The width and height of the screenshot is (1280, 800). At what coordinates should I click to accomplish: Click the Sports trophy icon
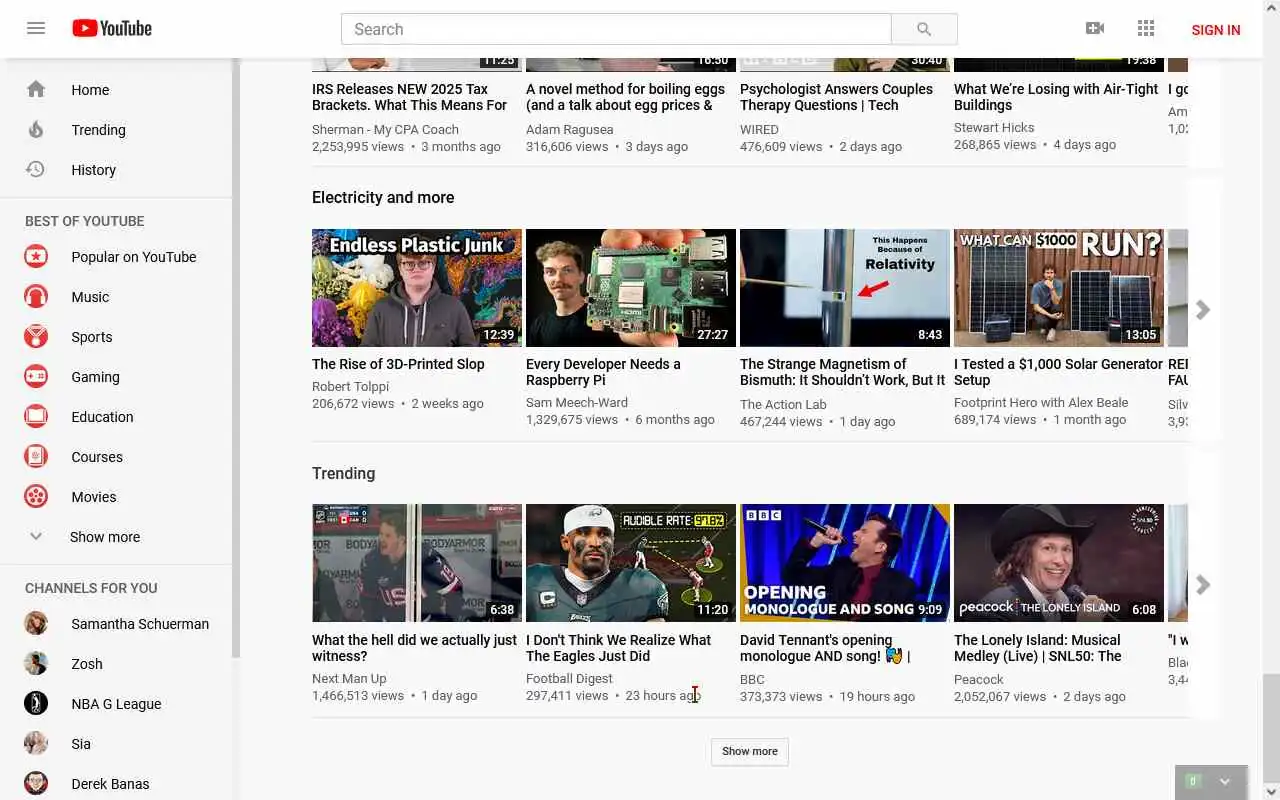tap(36, 337)
